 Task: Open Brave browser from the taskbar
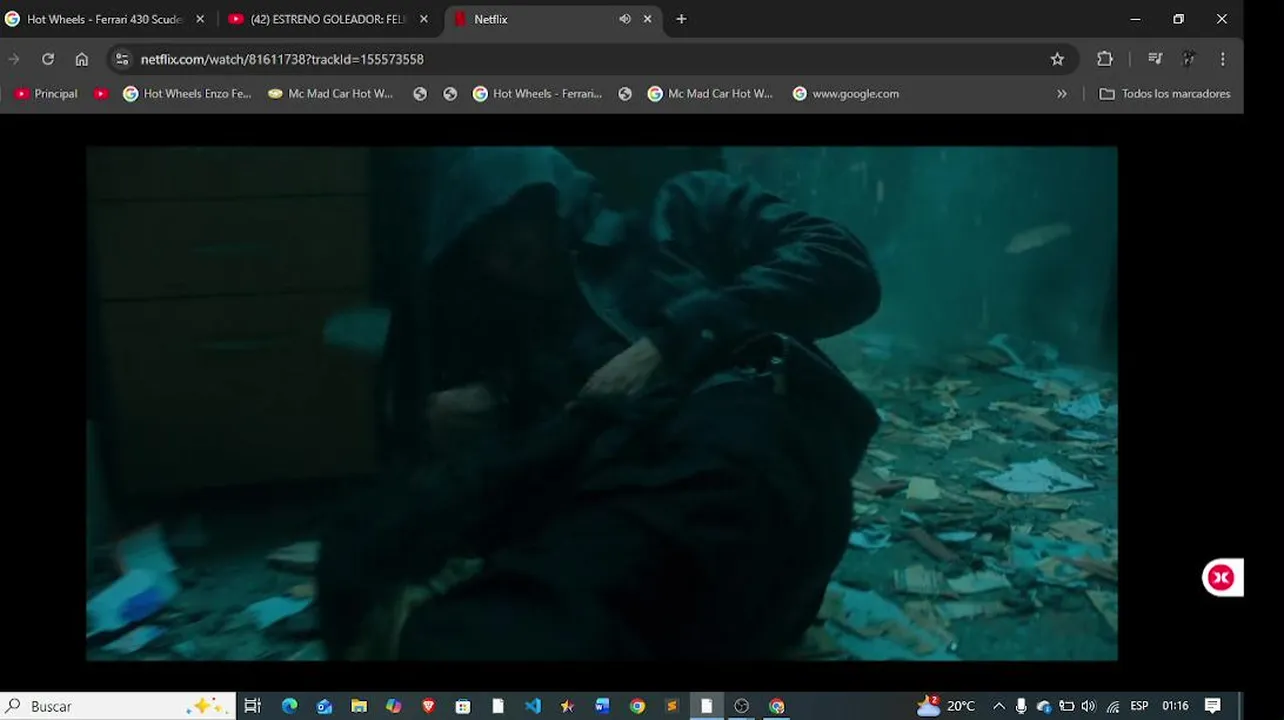(428, 706)
